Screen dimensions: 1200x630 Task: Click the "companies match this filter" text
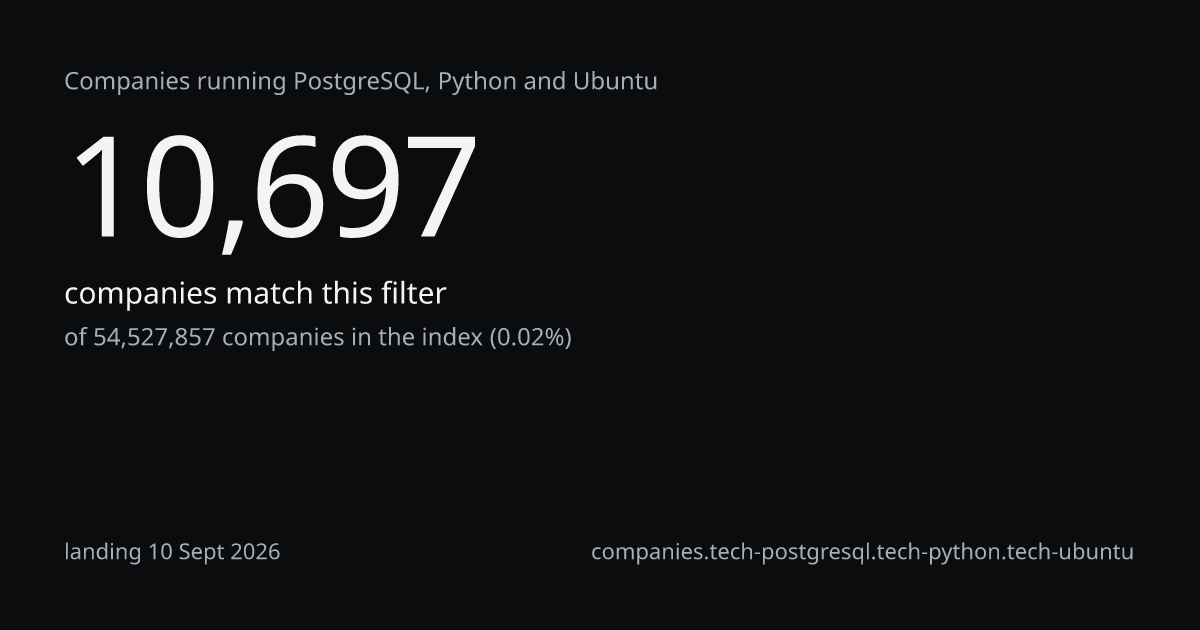[255, 294]
